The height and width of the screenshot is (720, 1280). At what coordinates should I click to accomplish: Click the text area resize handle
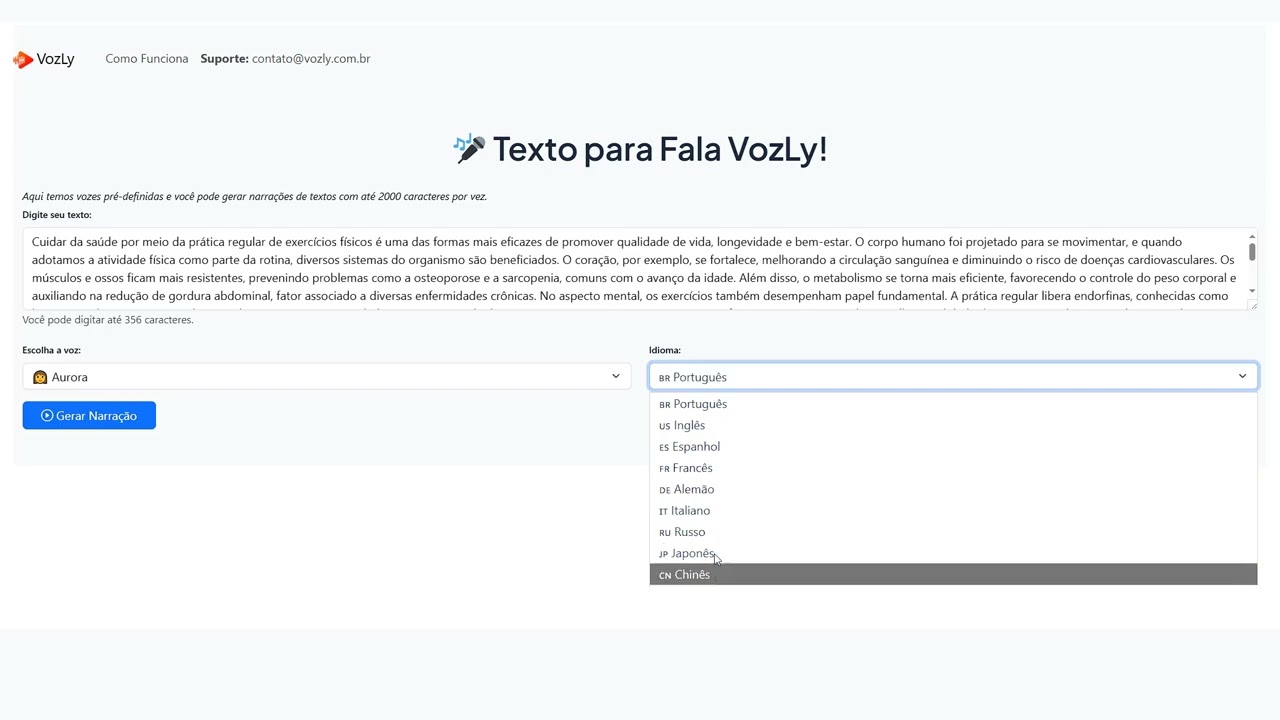tap(1252, 304)
